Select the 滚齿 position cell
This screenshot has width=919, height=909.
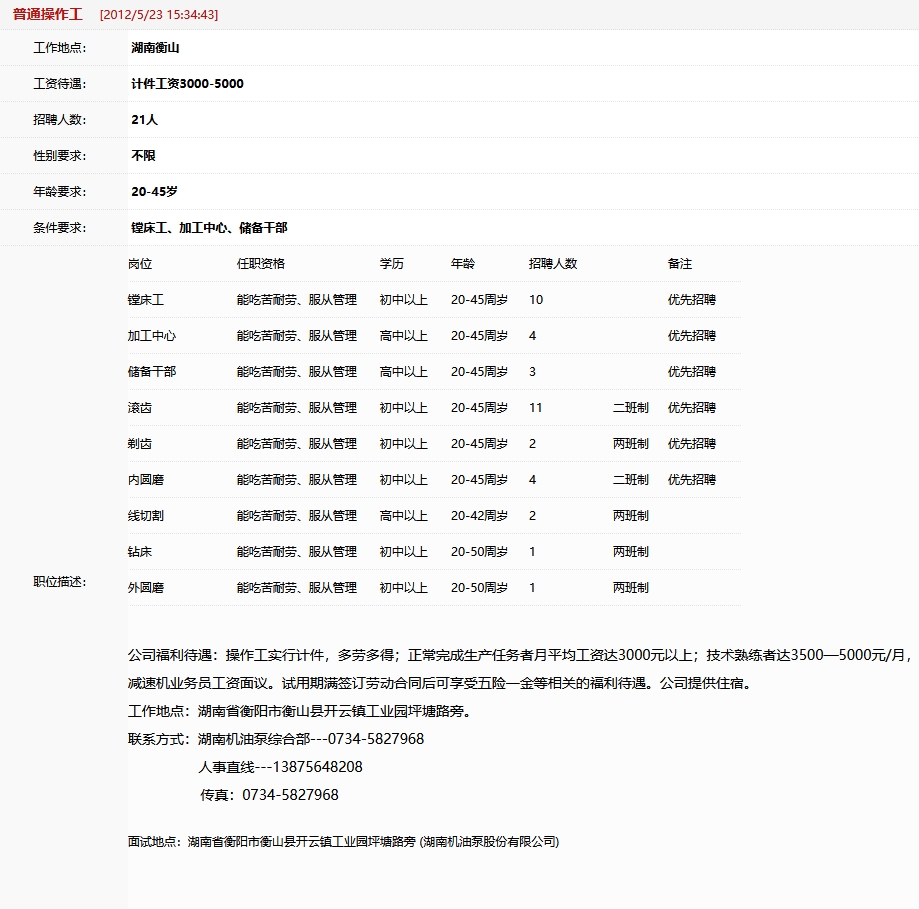(x=140, y=408)
